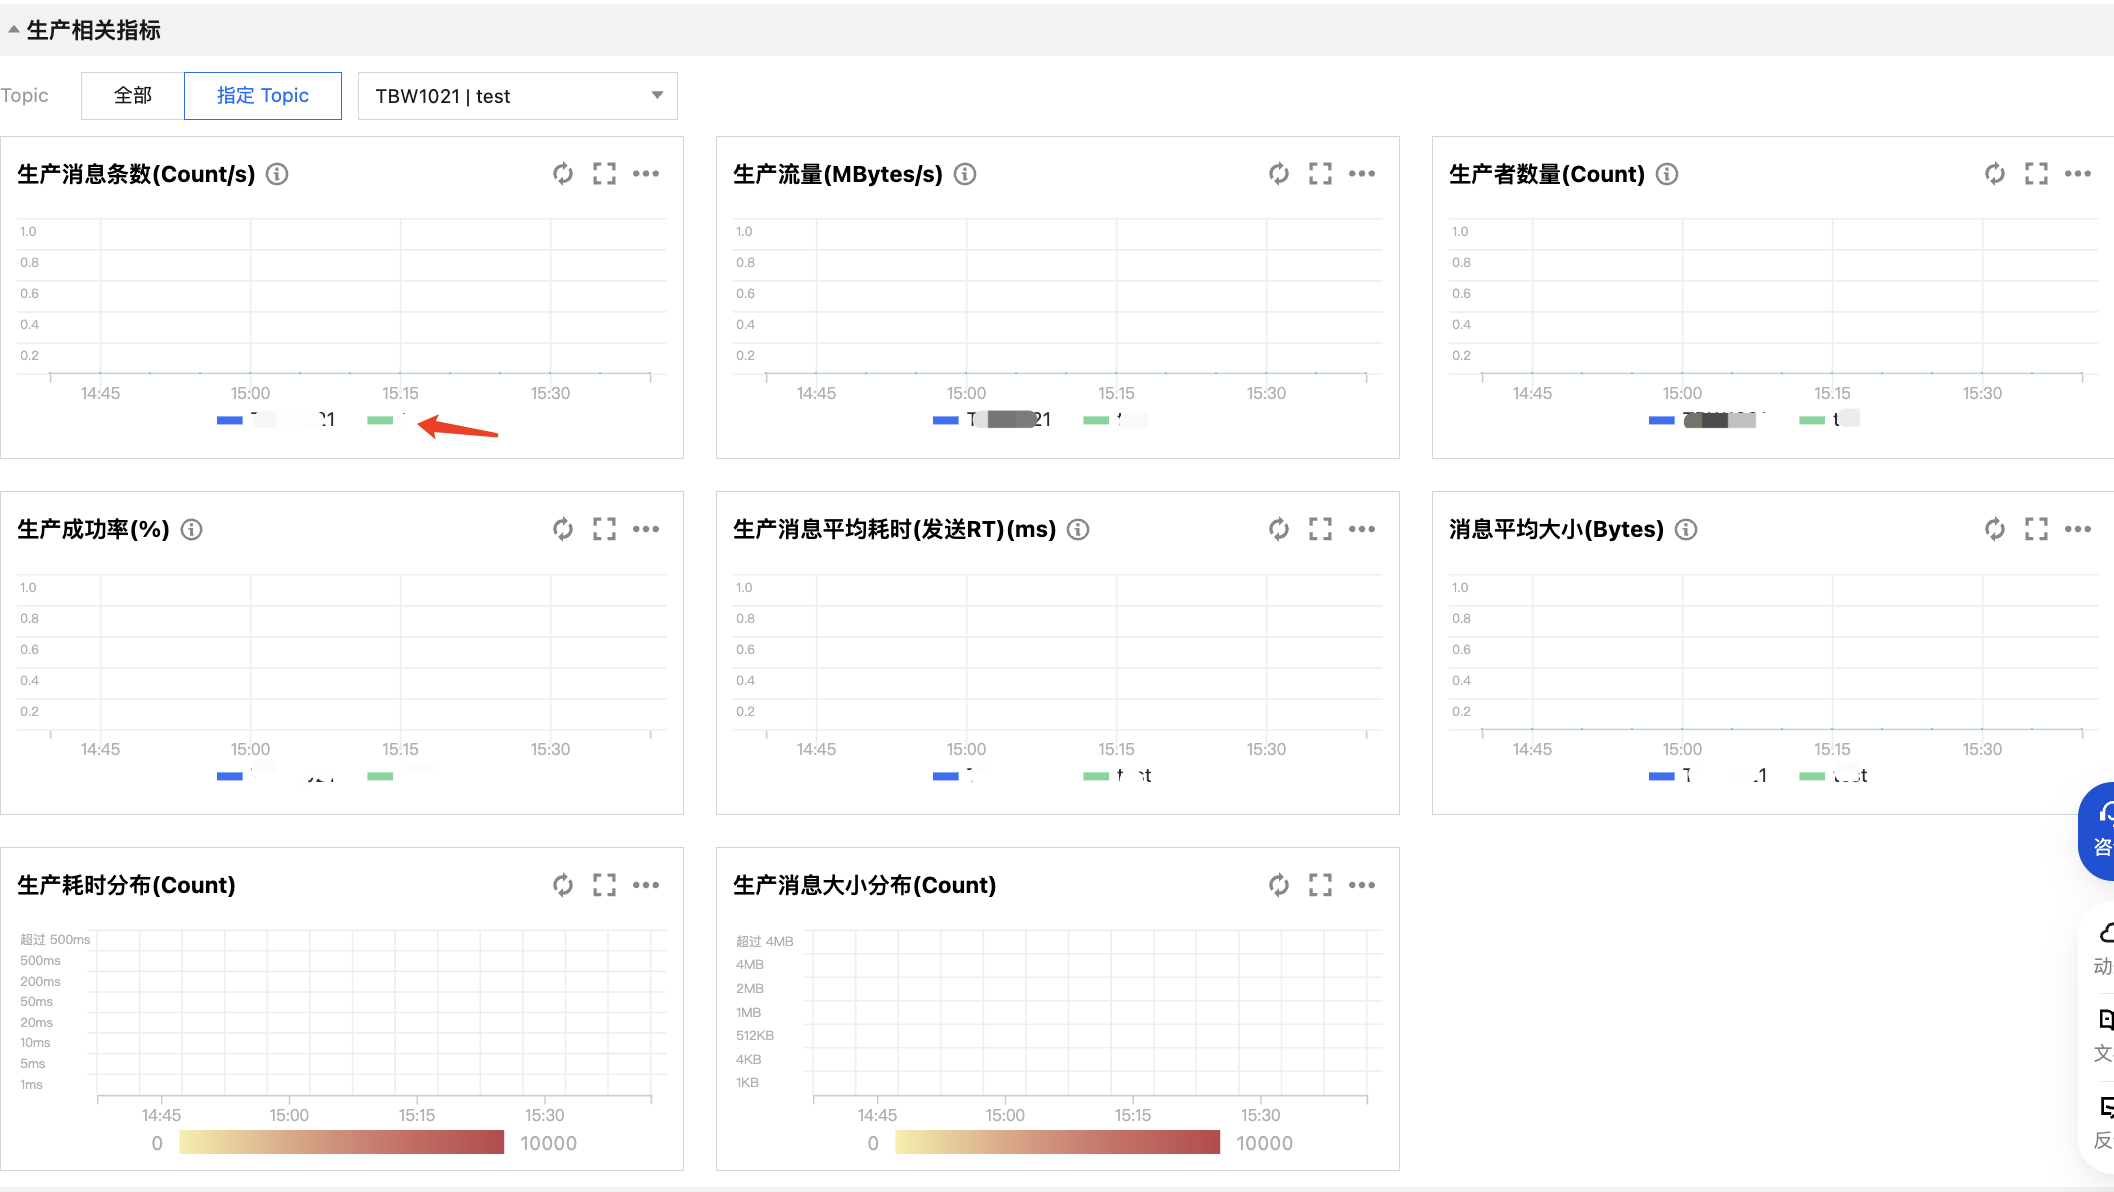Open the TBW1021 | test topic dropdown
Screen dimensions: 2114x1192
click(x=517, y=96)
